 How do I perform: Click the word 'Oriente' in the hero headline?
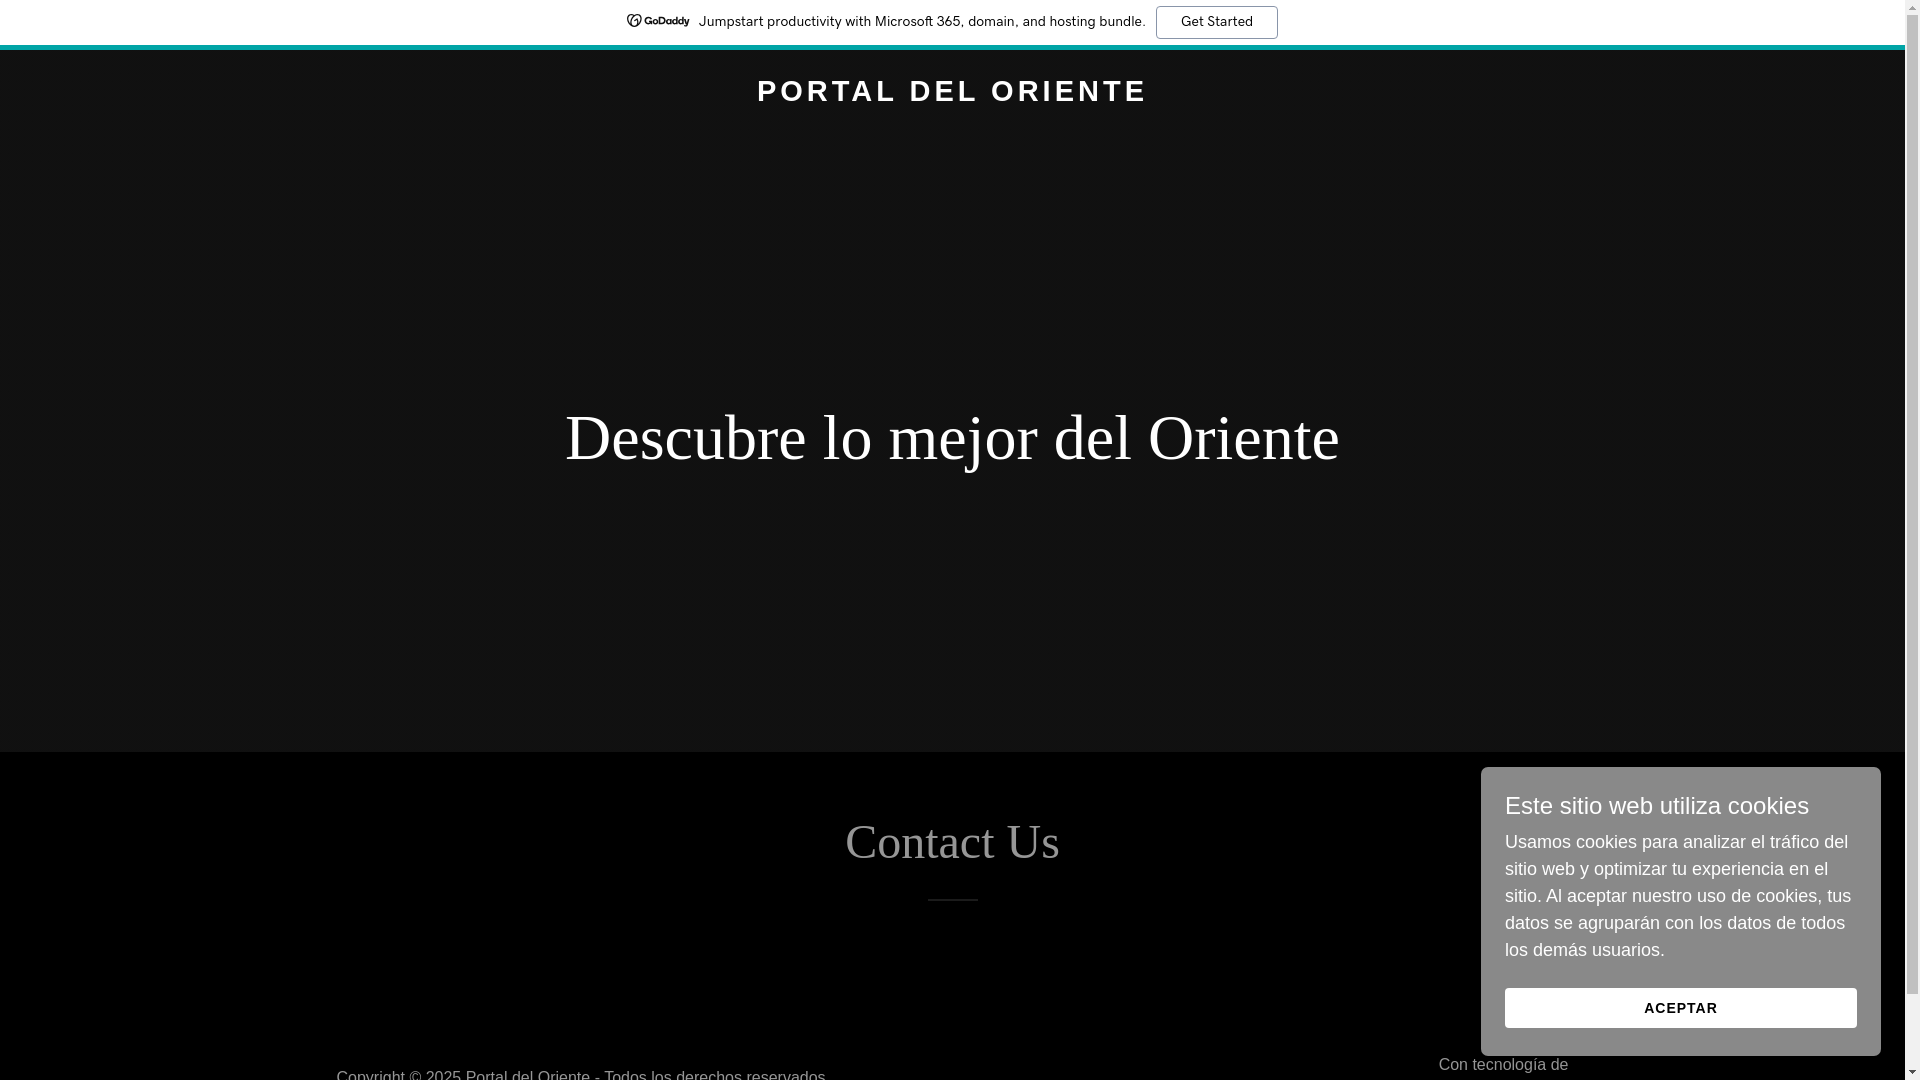pyautogui.click(x=1242, y=438)
